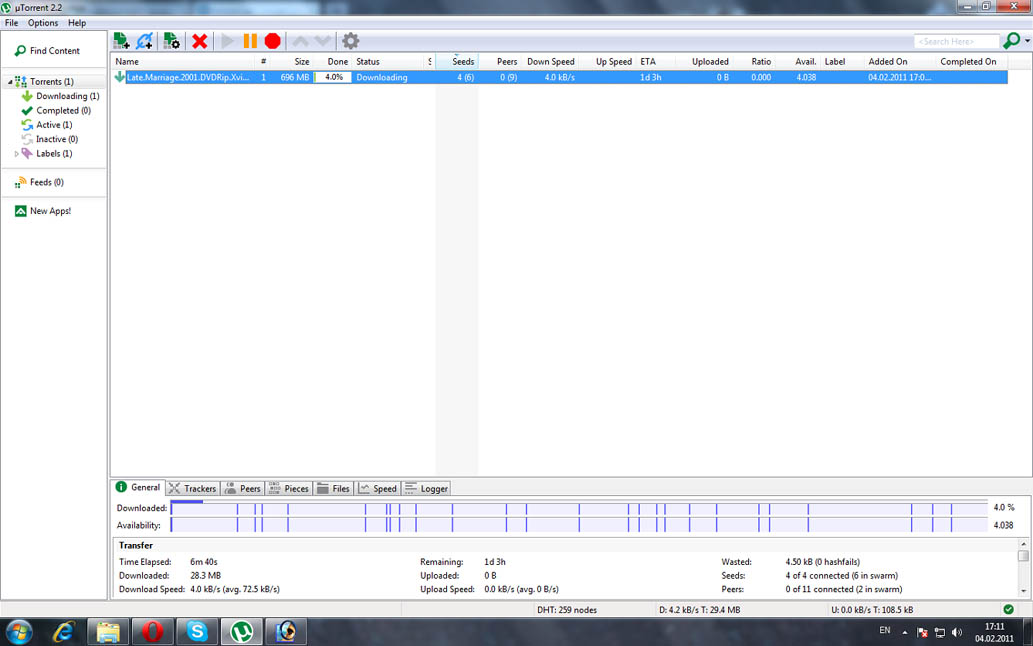Switch to the Trackers tab
This screenshot has width=1033, height=646.
(192, 488)
